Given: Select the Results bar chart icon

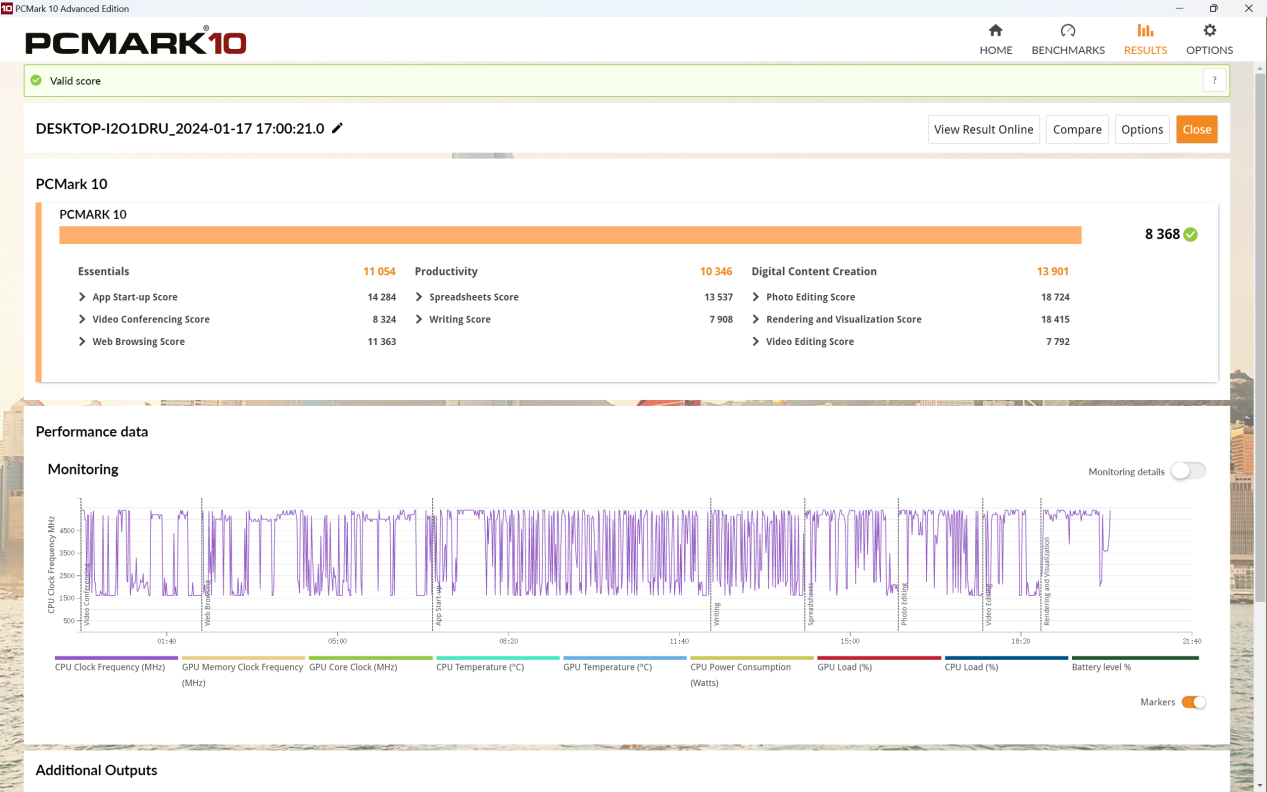Looking at the screenshot, I should pyautogui.click(x=1145, y=31).
